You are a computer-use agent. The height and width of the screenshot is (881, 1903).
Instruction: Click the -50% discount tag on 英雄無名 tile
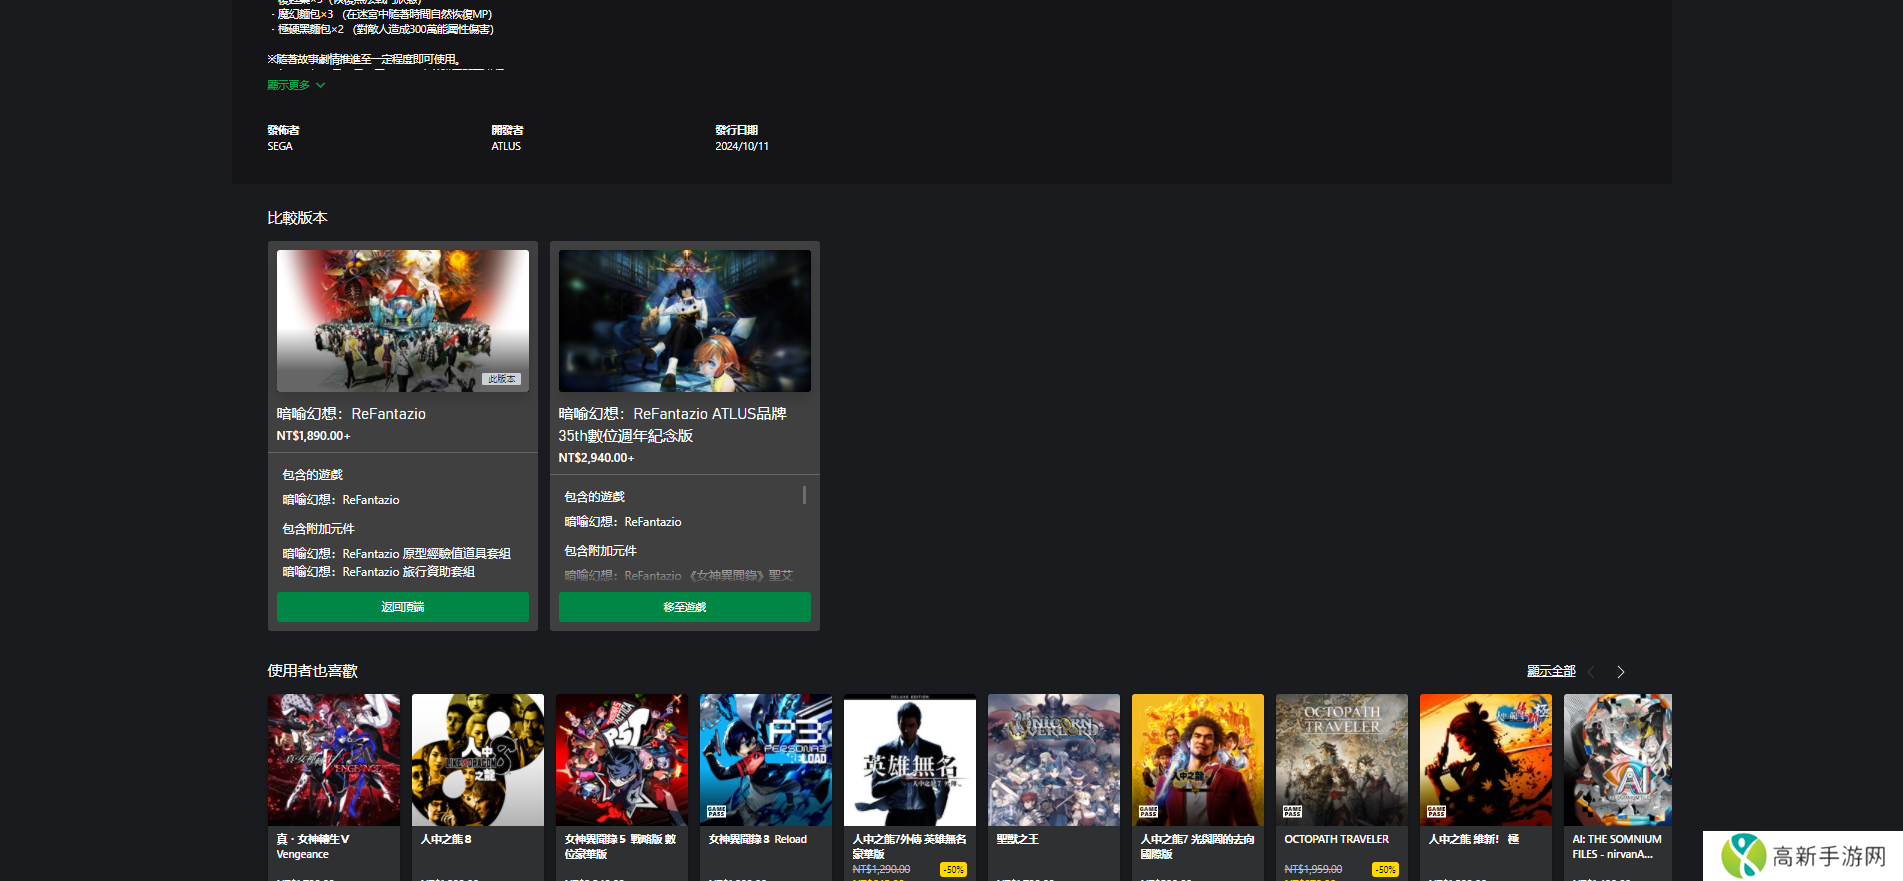click(x=953, y=870)
